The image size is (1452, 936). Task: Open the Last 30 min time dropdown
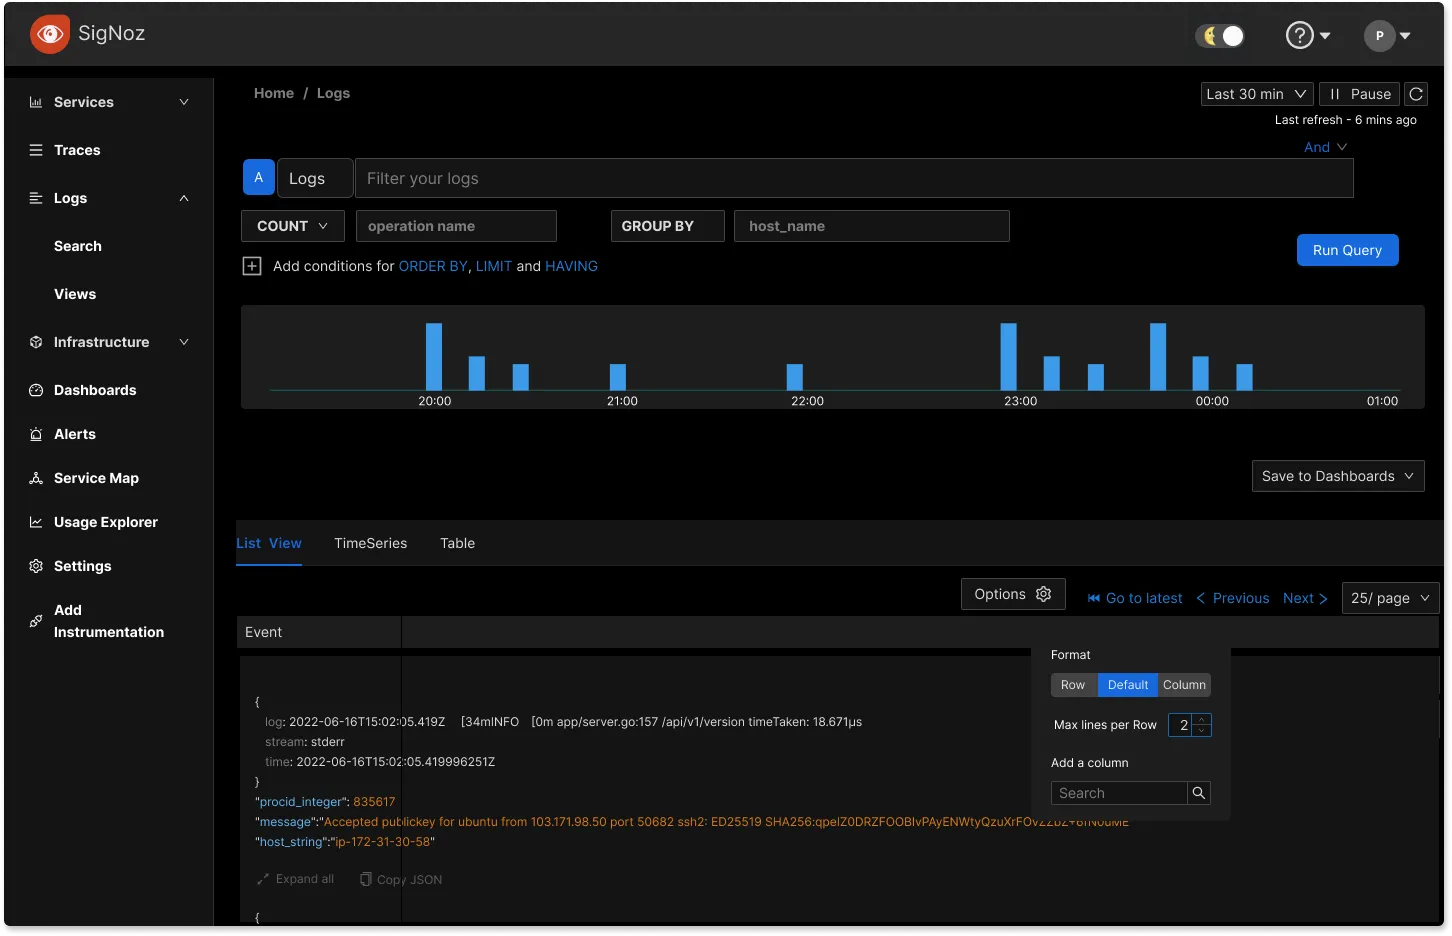click(x=1256, y=94)
